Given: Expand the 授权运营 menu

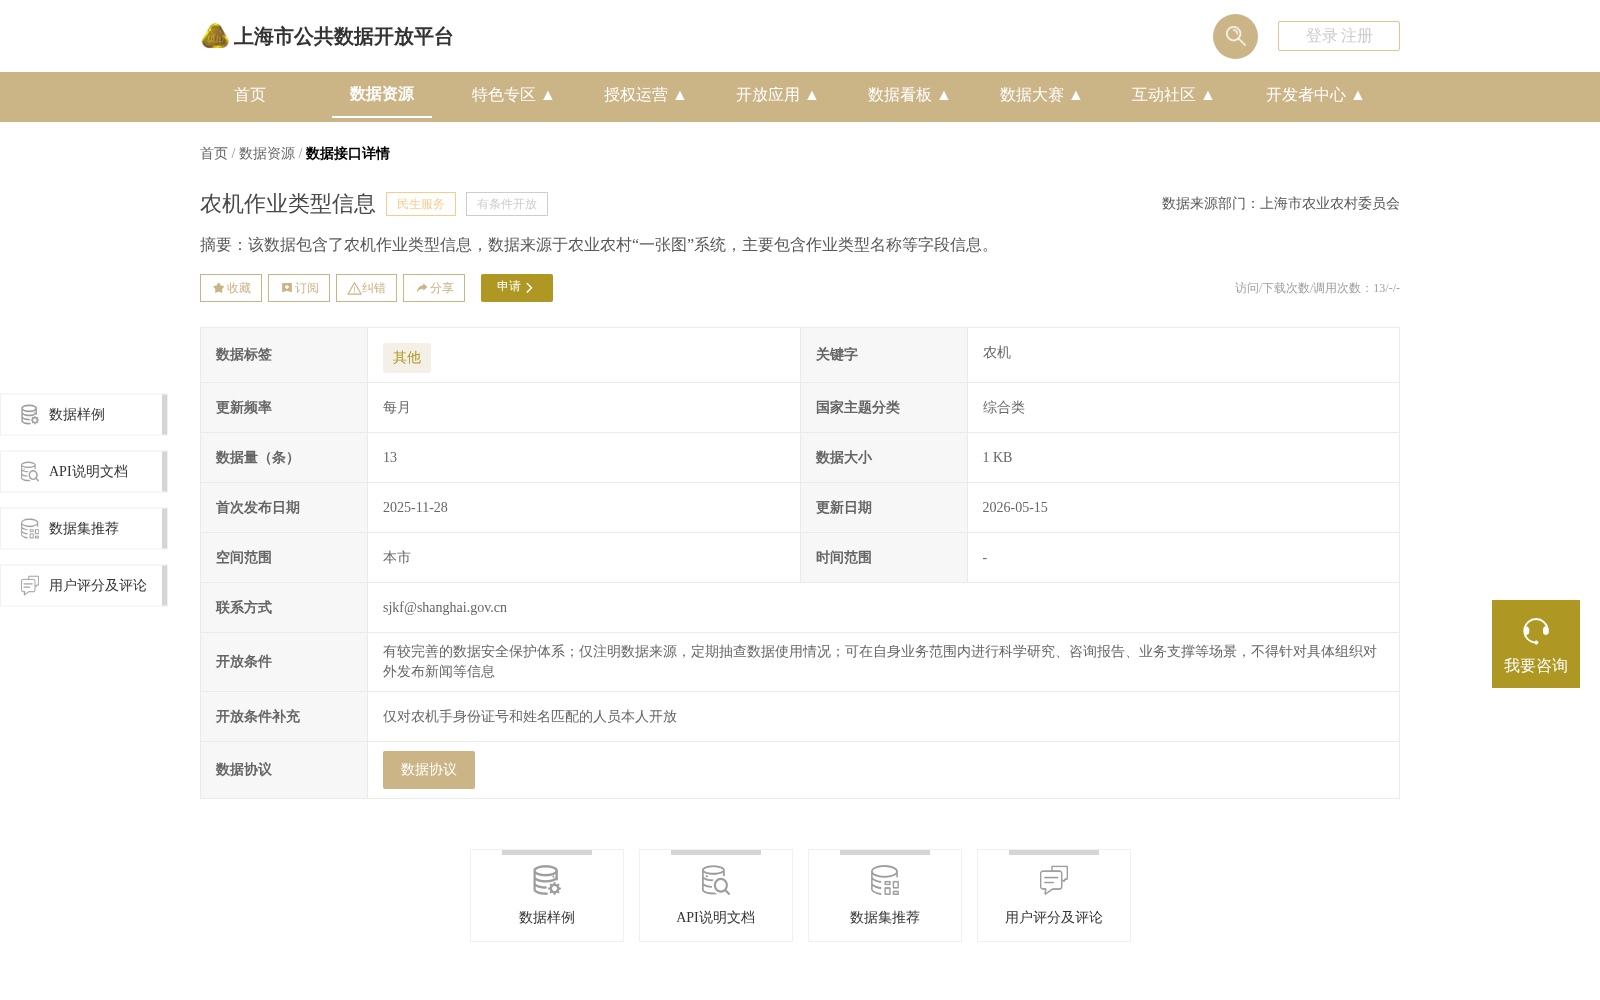Looking at the screenshot, I should click(645, 95).
